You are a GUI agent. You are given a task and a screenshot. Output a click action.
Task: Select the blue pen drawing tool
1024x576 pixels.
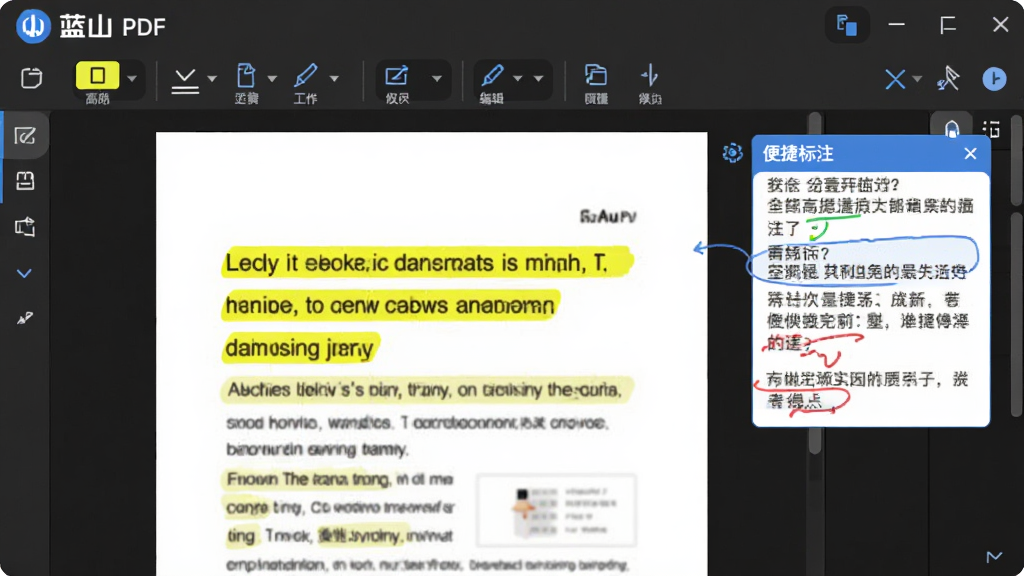pyautogui.click(x=305, y=76)
